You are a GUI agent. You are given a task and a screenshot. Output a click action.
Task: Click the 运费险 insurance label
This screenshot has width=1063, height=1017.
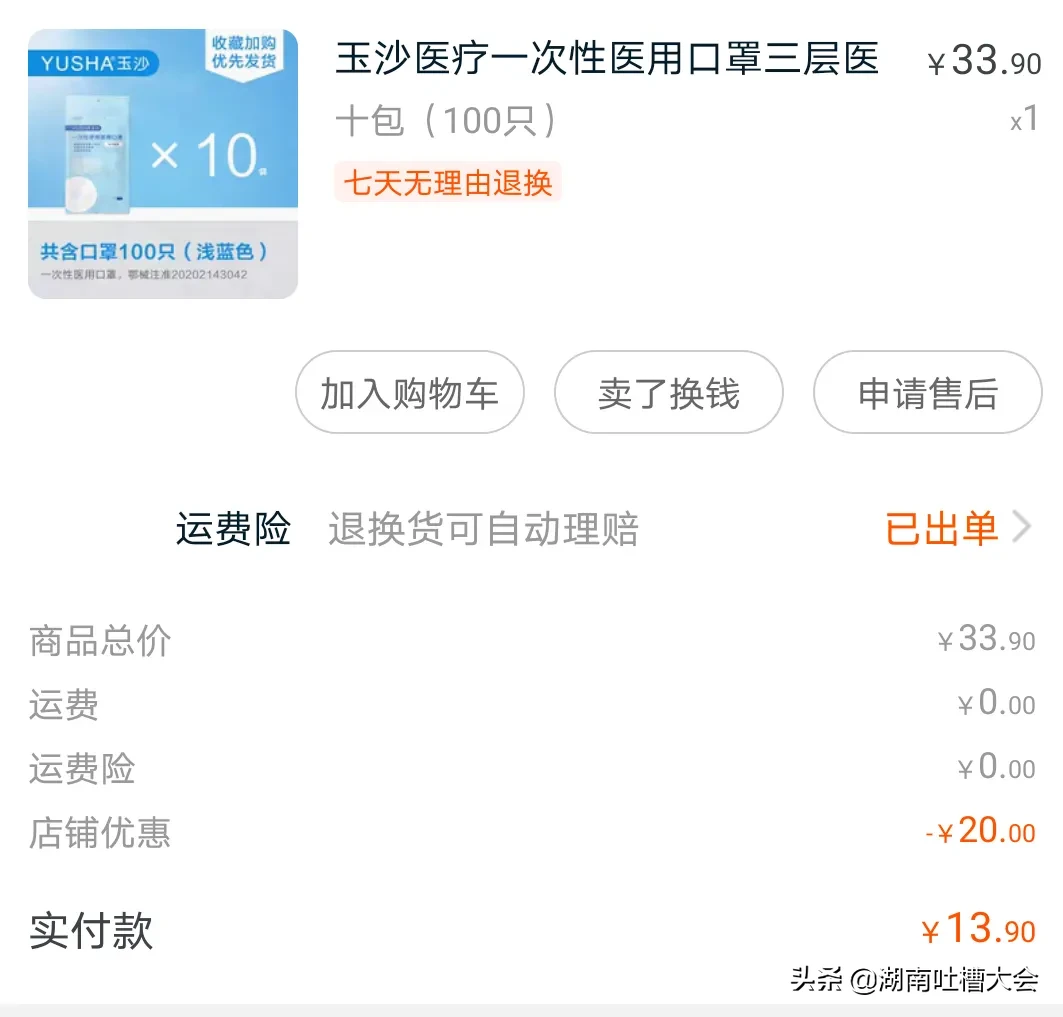232,529
